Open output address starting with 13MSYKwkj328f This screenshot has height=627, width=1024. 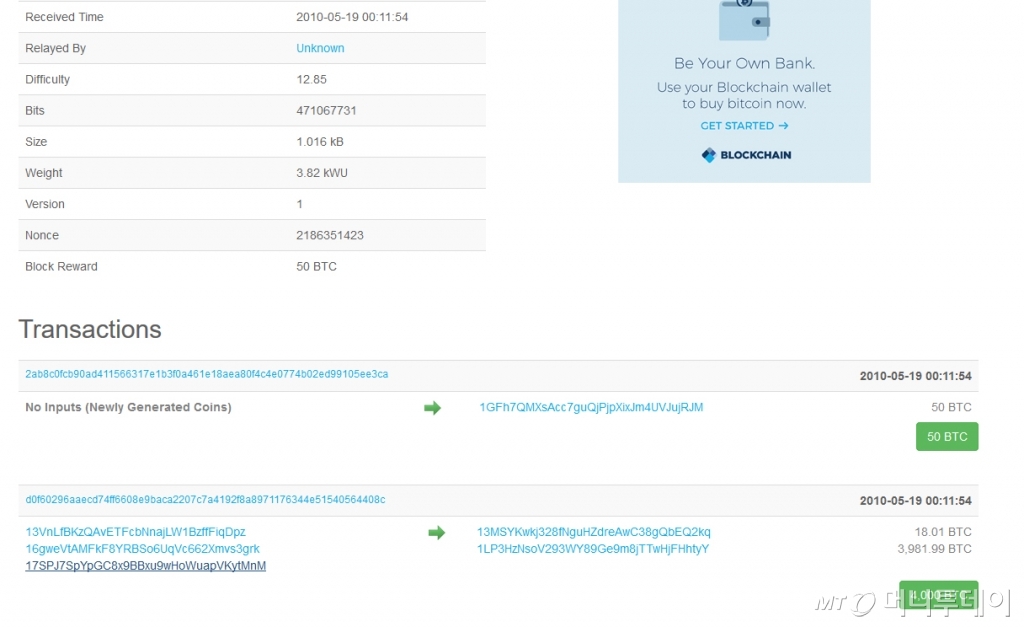(593, 532)
